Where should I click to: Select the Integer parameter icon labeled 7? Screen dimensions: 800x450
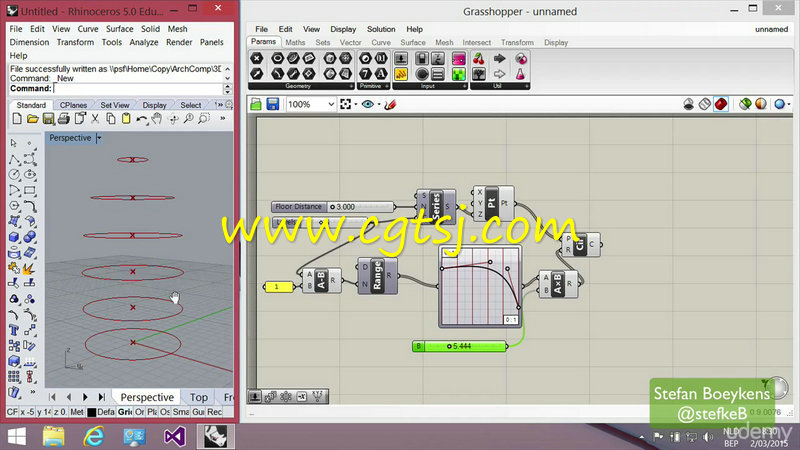point(365,74)
